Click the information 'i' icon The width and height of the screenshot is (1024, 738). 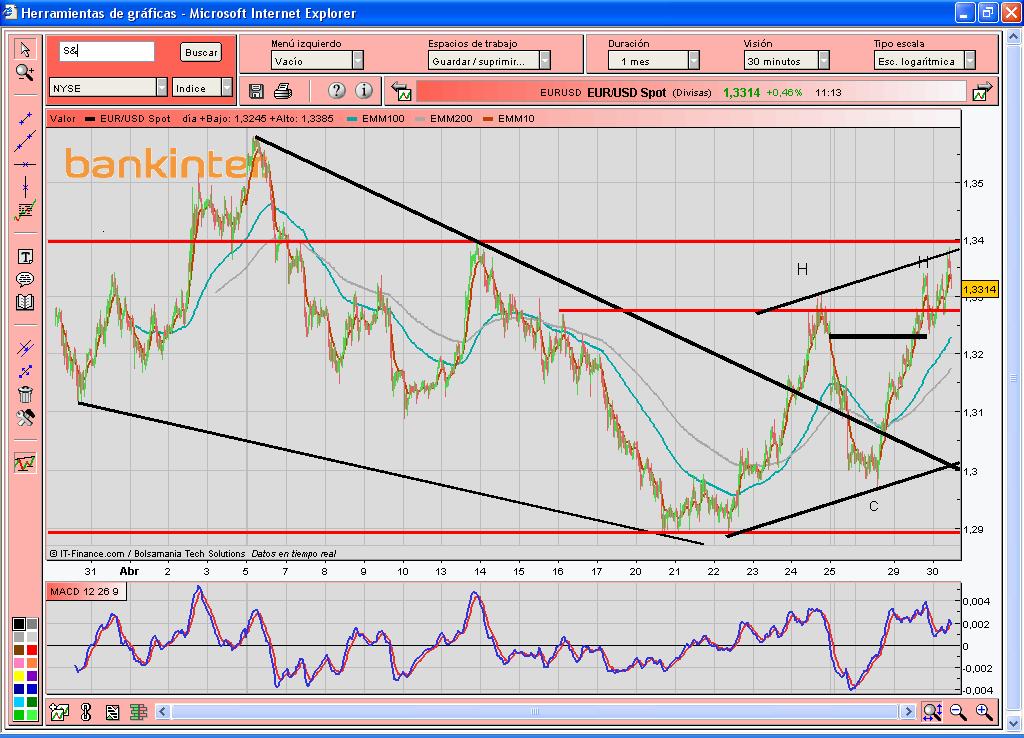tap(364, 91)
